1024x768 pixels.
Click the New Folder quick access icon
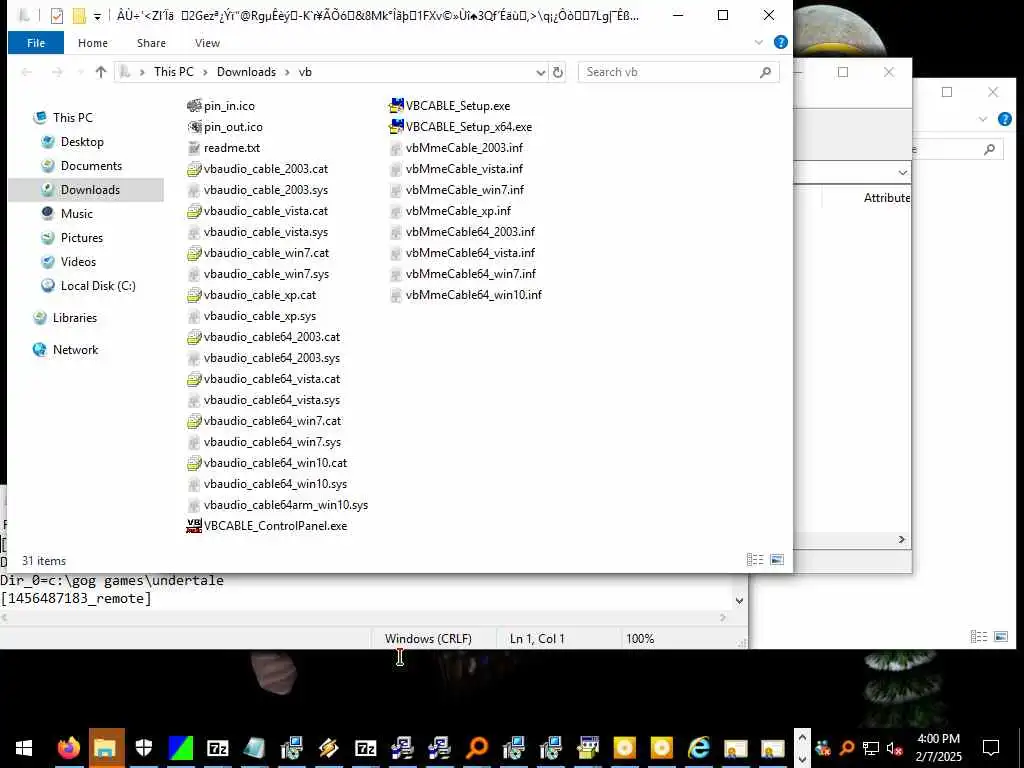point(79,16)
